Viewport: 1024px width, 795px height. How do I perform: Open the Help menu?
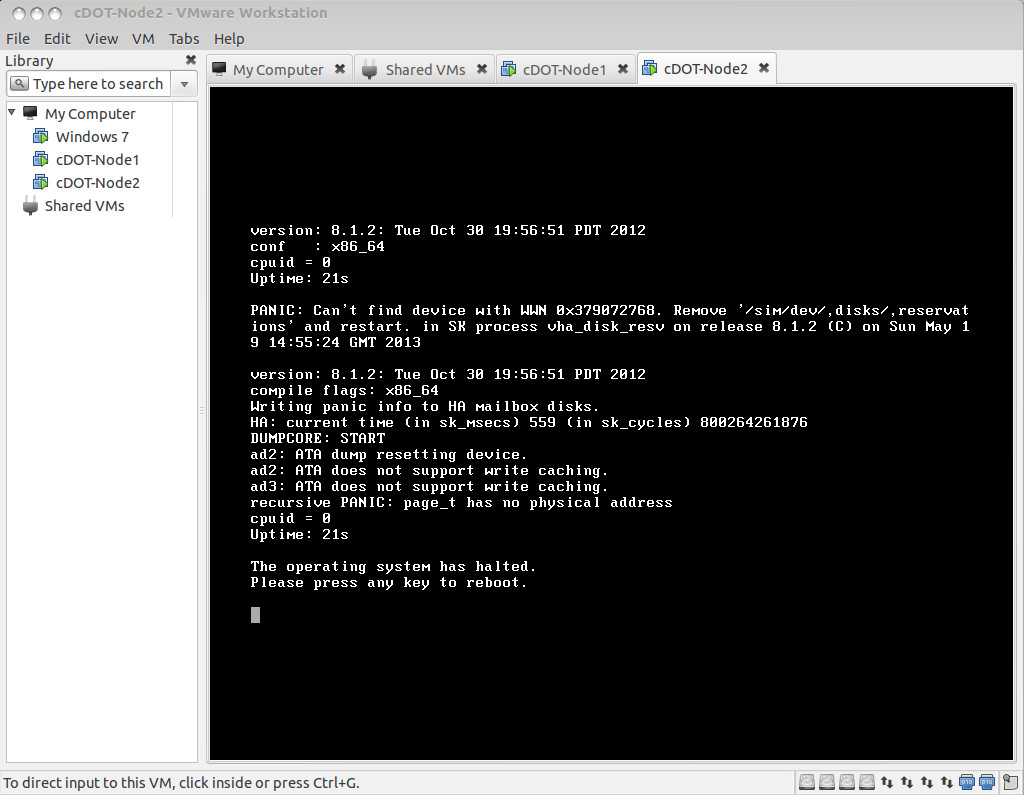tap(229, 39)
